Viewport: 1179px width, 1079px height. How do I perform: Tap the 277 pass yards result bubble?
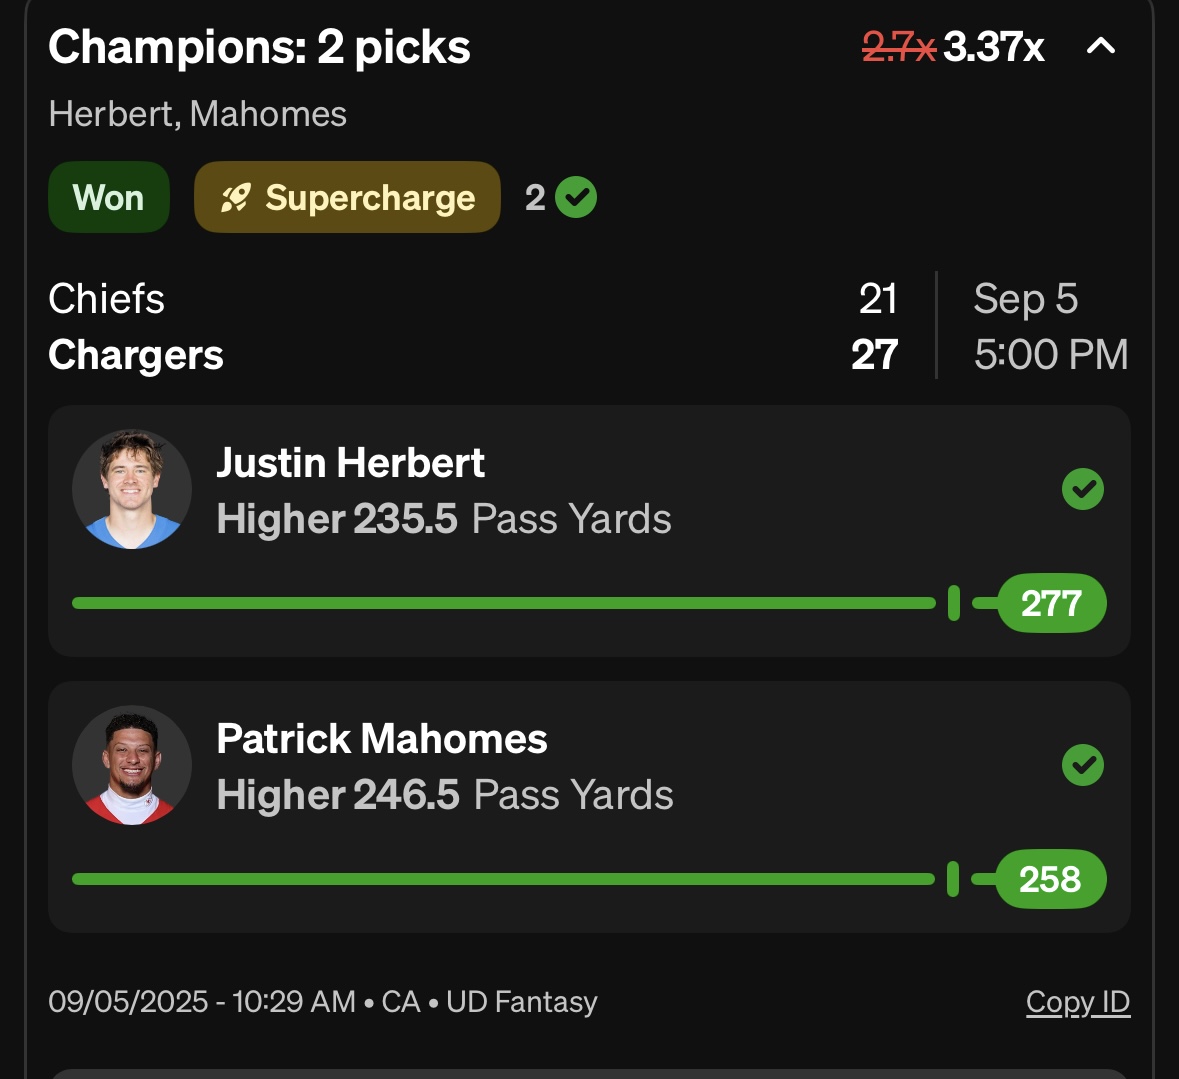1051,603
